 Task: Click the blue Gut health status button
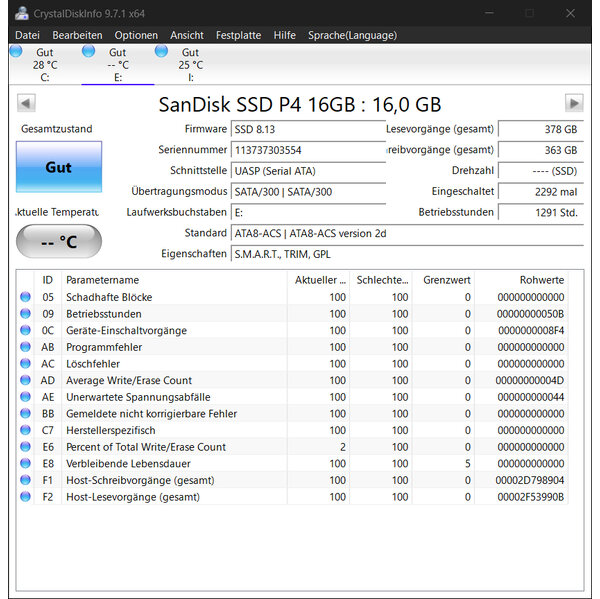(59, 167)
